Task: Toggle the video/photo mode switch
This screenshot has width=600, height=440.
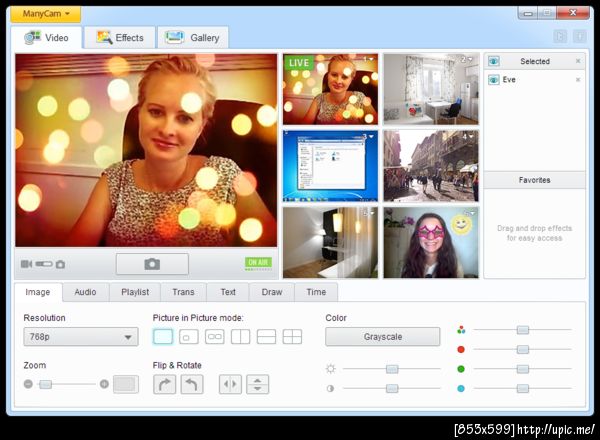Action: 44,264
